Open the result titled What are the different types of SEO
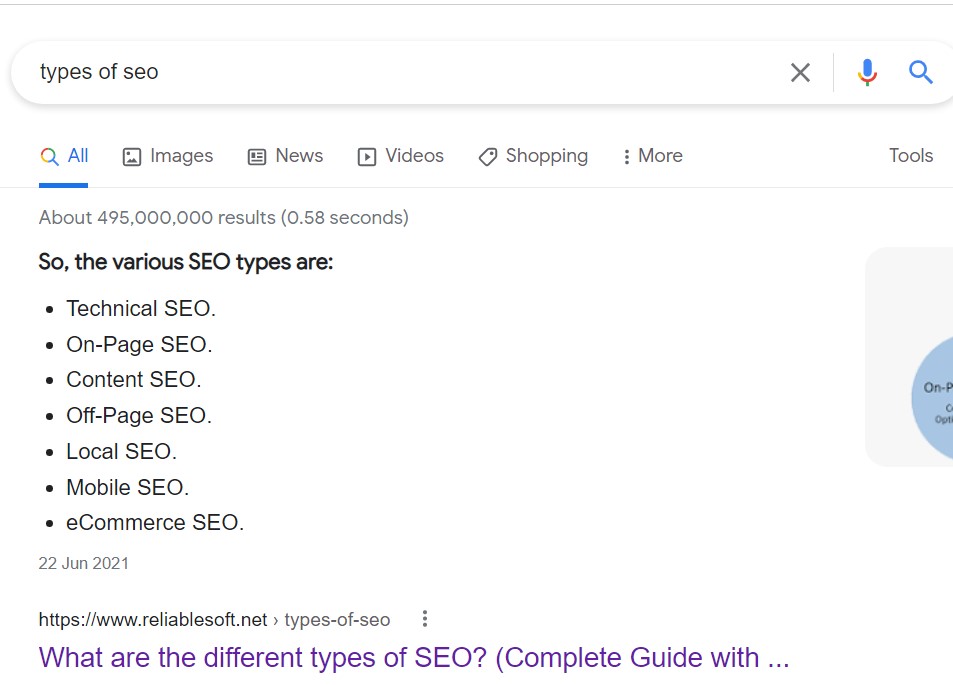 click(413, 657)
